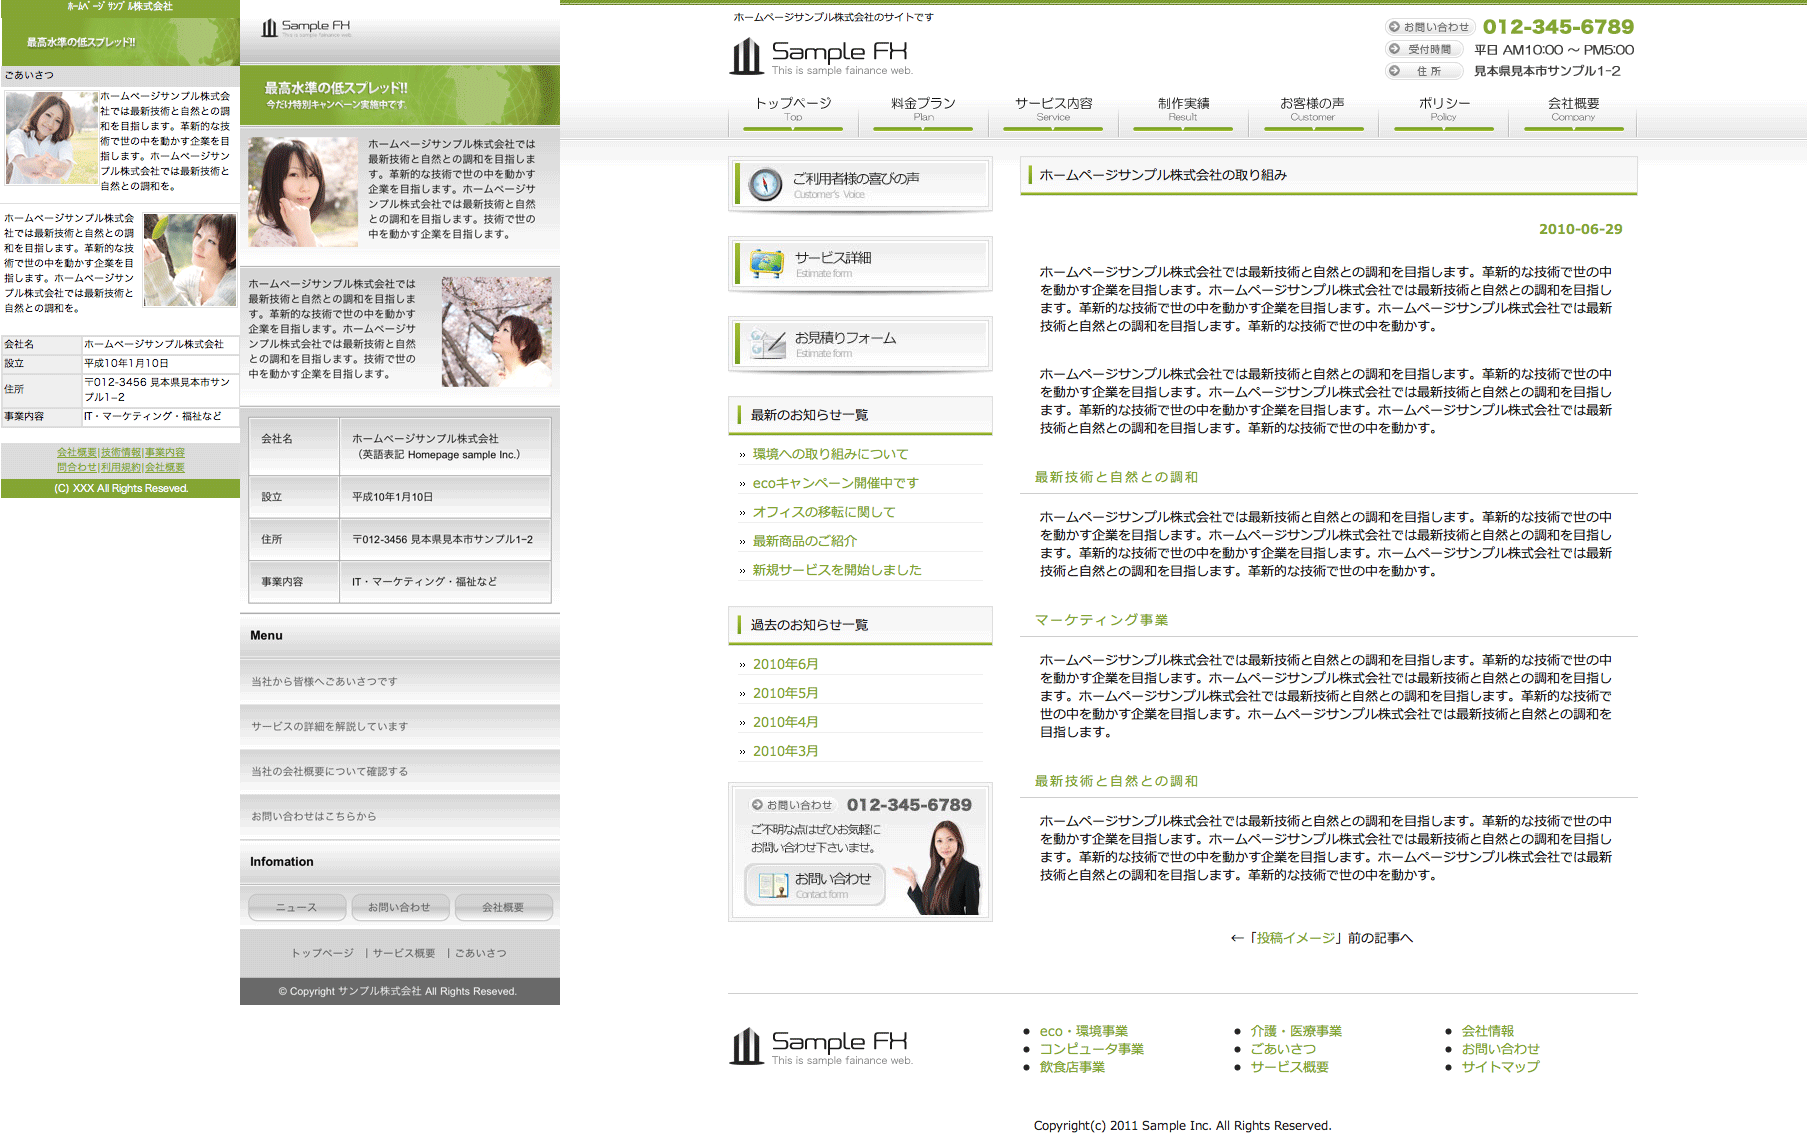Open the 会社概要 Company navigation tab
The width and height of the screenshot is (1807, 1137).
tap(1573, 108)
